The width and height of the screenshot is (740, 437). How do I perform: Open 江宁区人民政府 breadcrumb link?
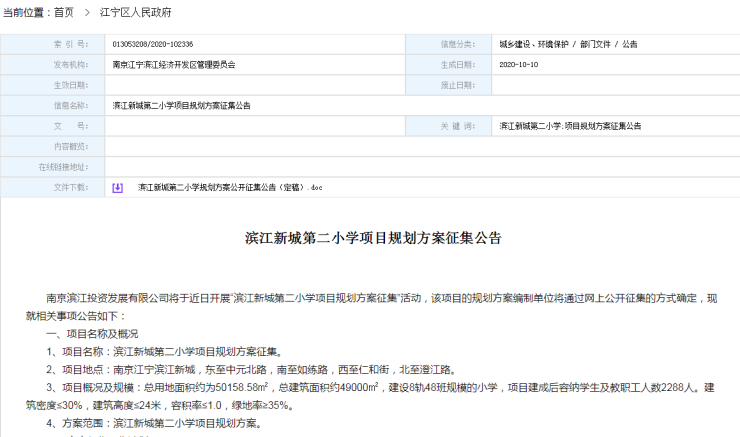(135, 12)
